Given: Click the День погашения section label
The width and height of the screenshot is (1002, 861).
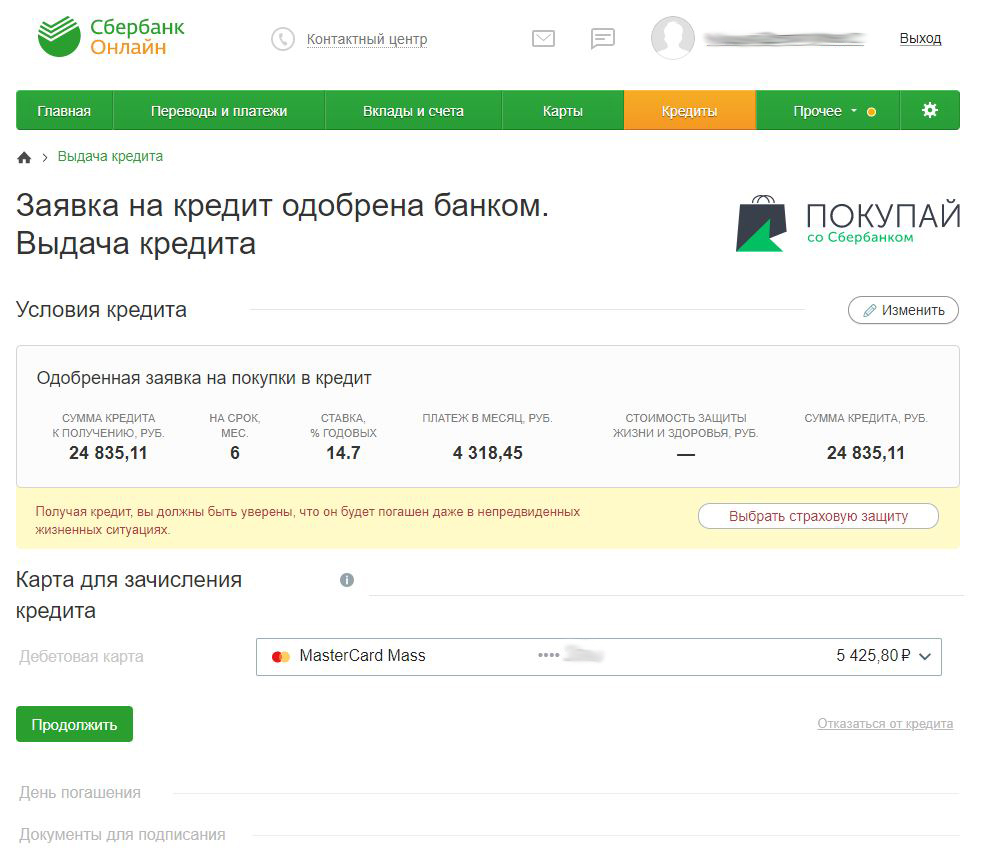Looking at the screenshot, I should pos(80,793).
